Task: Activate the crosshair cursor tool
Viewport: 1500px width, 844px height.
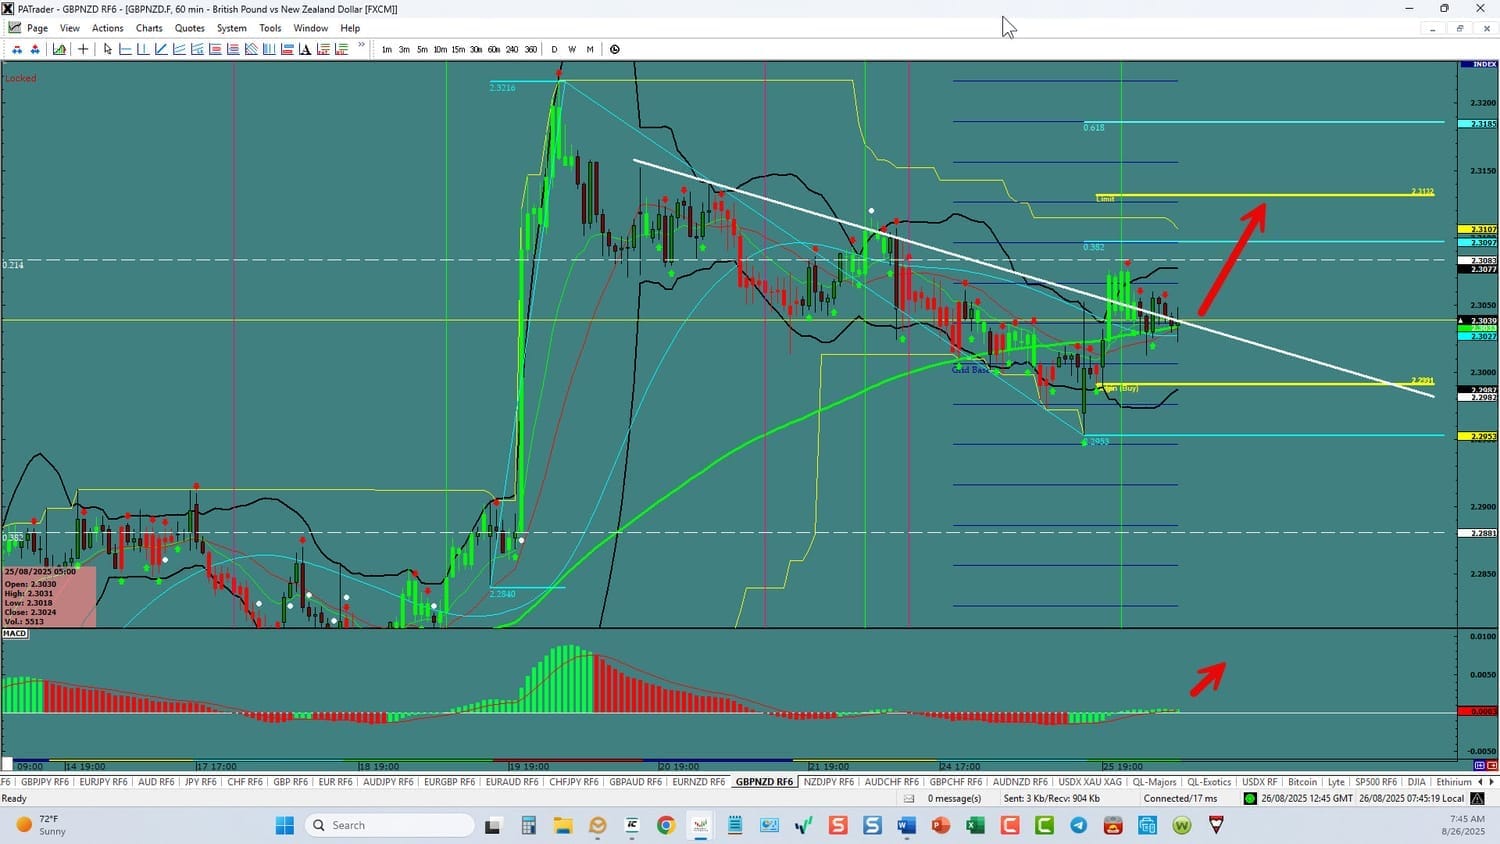Action: (83, 49)
